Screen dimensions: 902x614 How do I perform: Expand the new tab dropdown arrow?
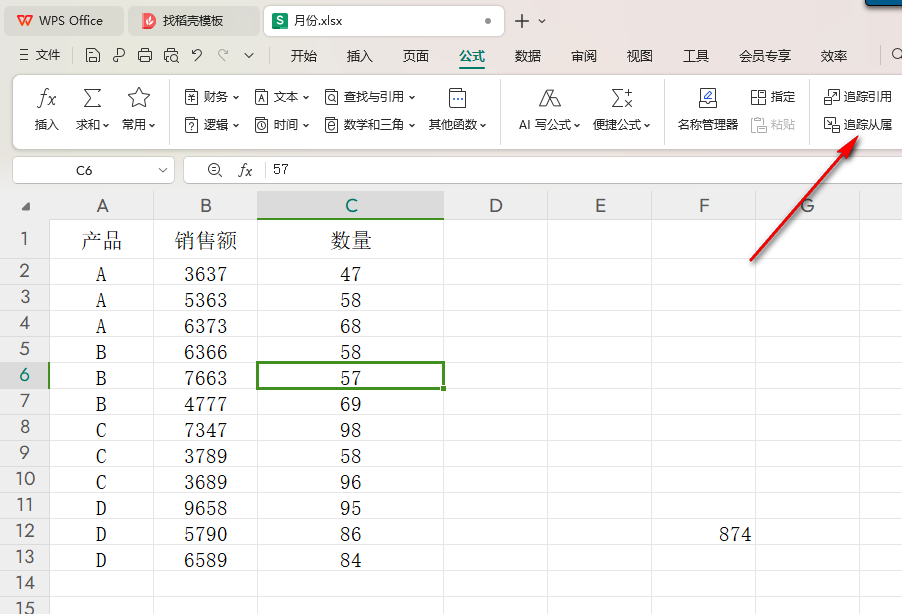tap(542, 21)
